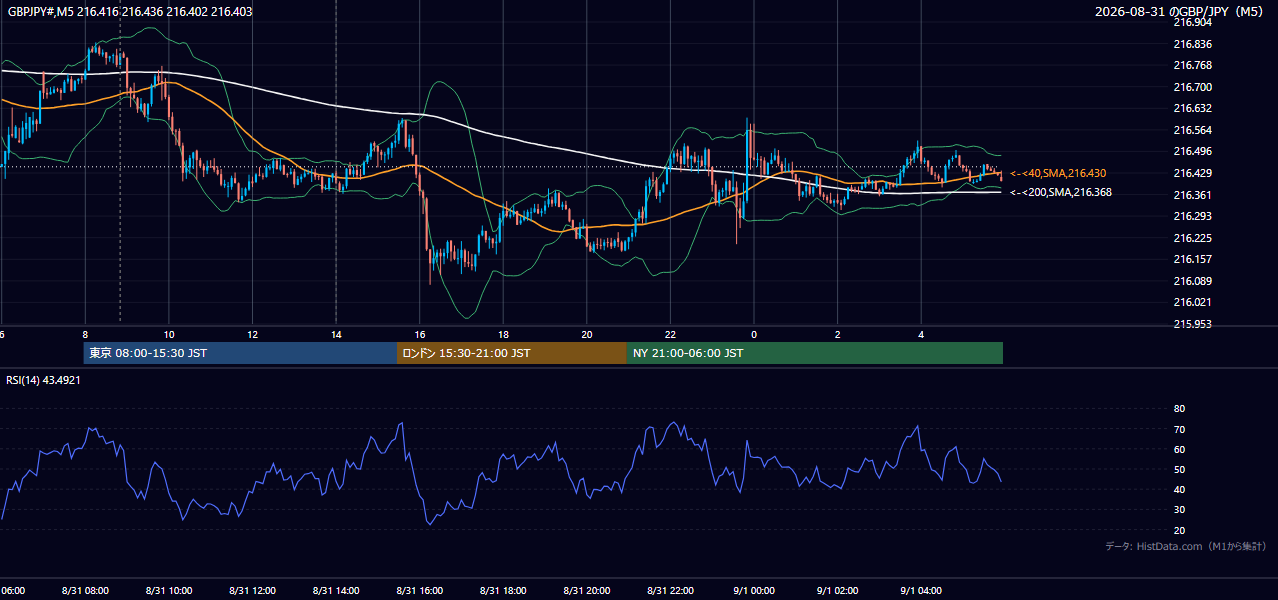Click the bottom date label 8/31 12:00
The width and height of the screenshot is (1278, 600).
pos(253,591)
